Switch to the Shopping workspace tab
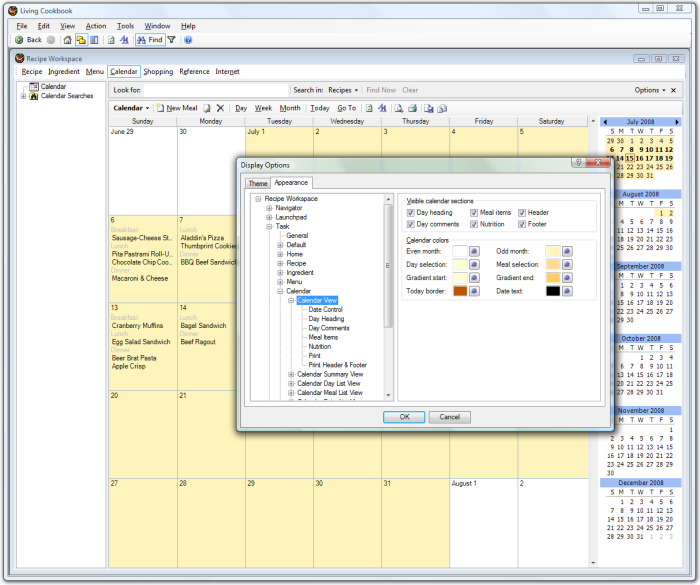Viewport: 700px width, 585px height. point(158,71)
